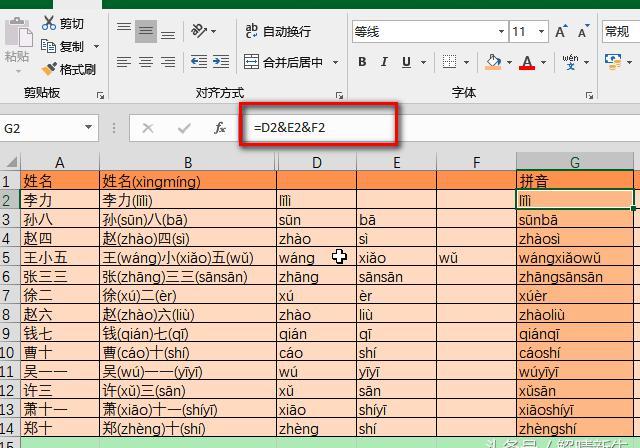Click cell with 王小五
The height and width of the screenshot is (448, 640).
60,258
